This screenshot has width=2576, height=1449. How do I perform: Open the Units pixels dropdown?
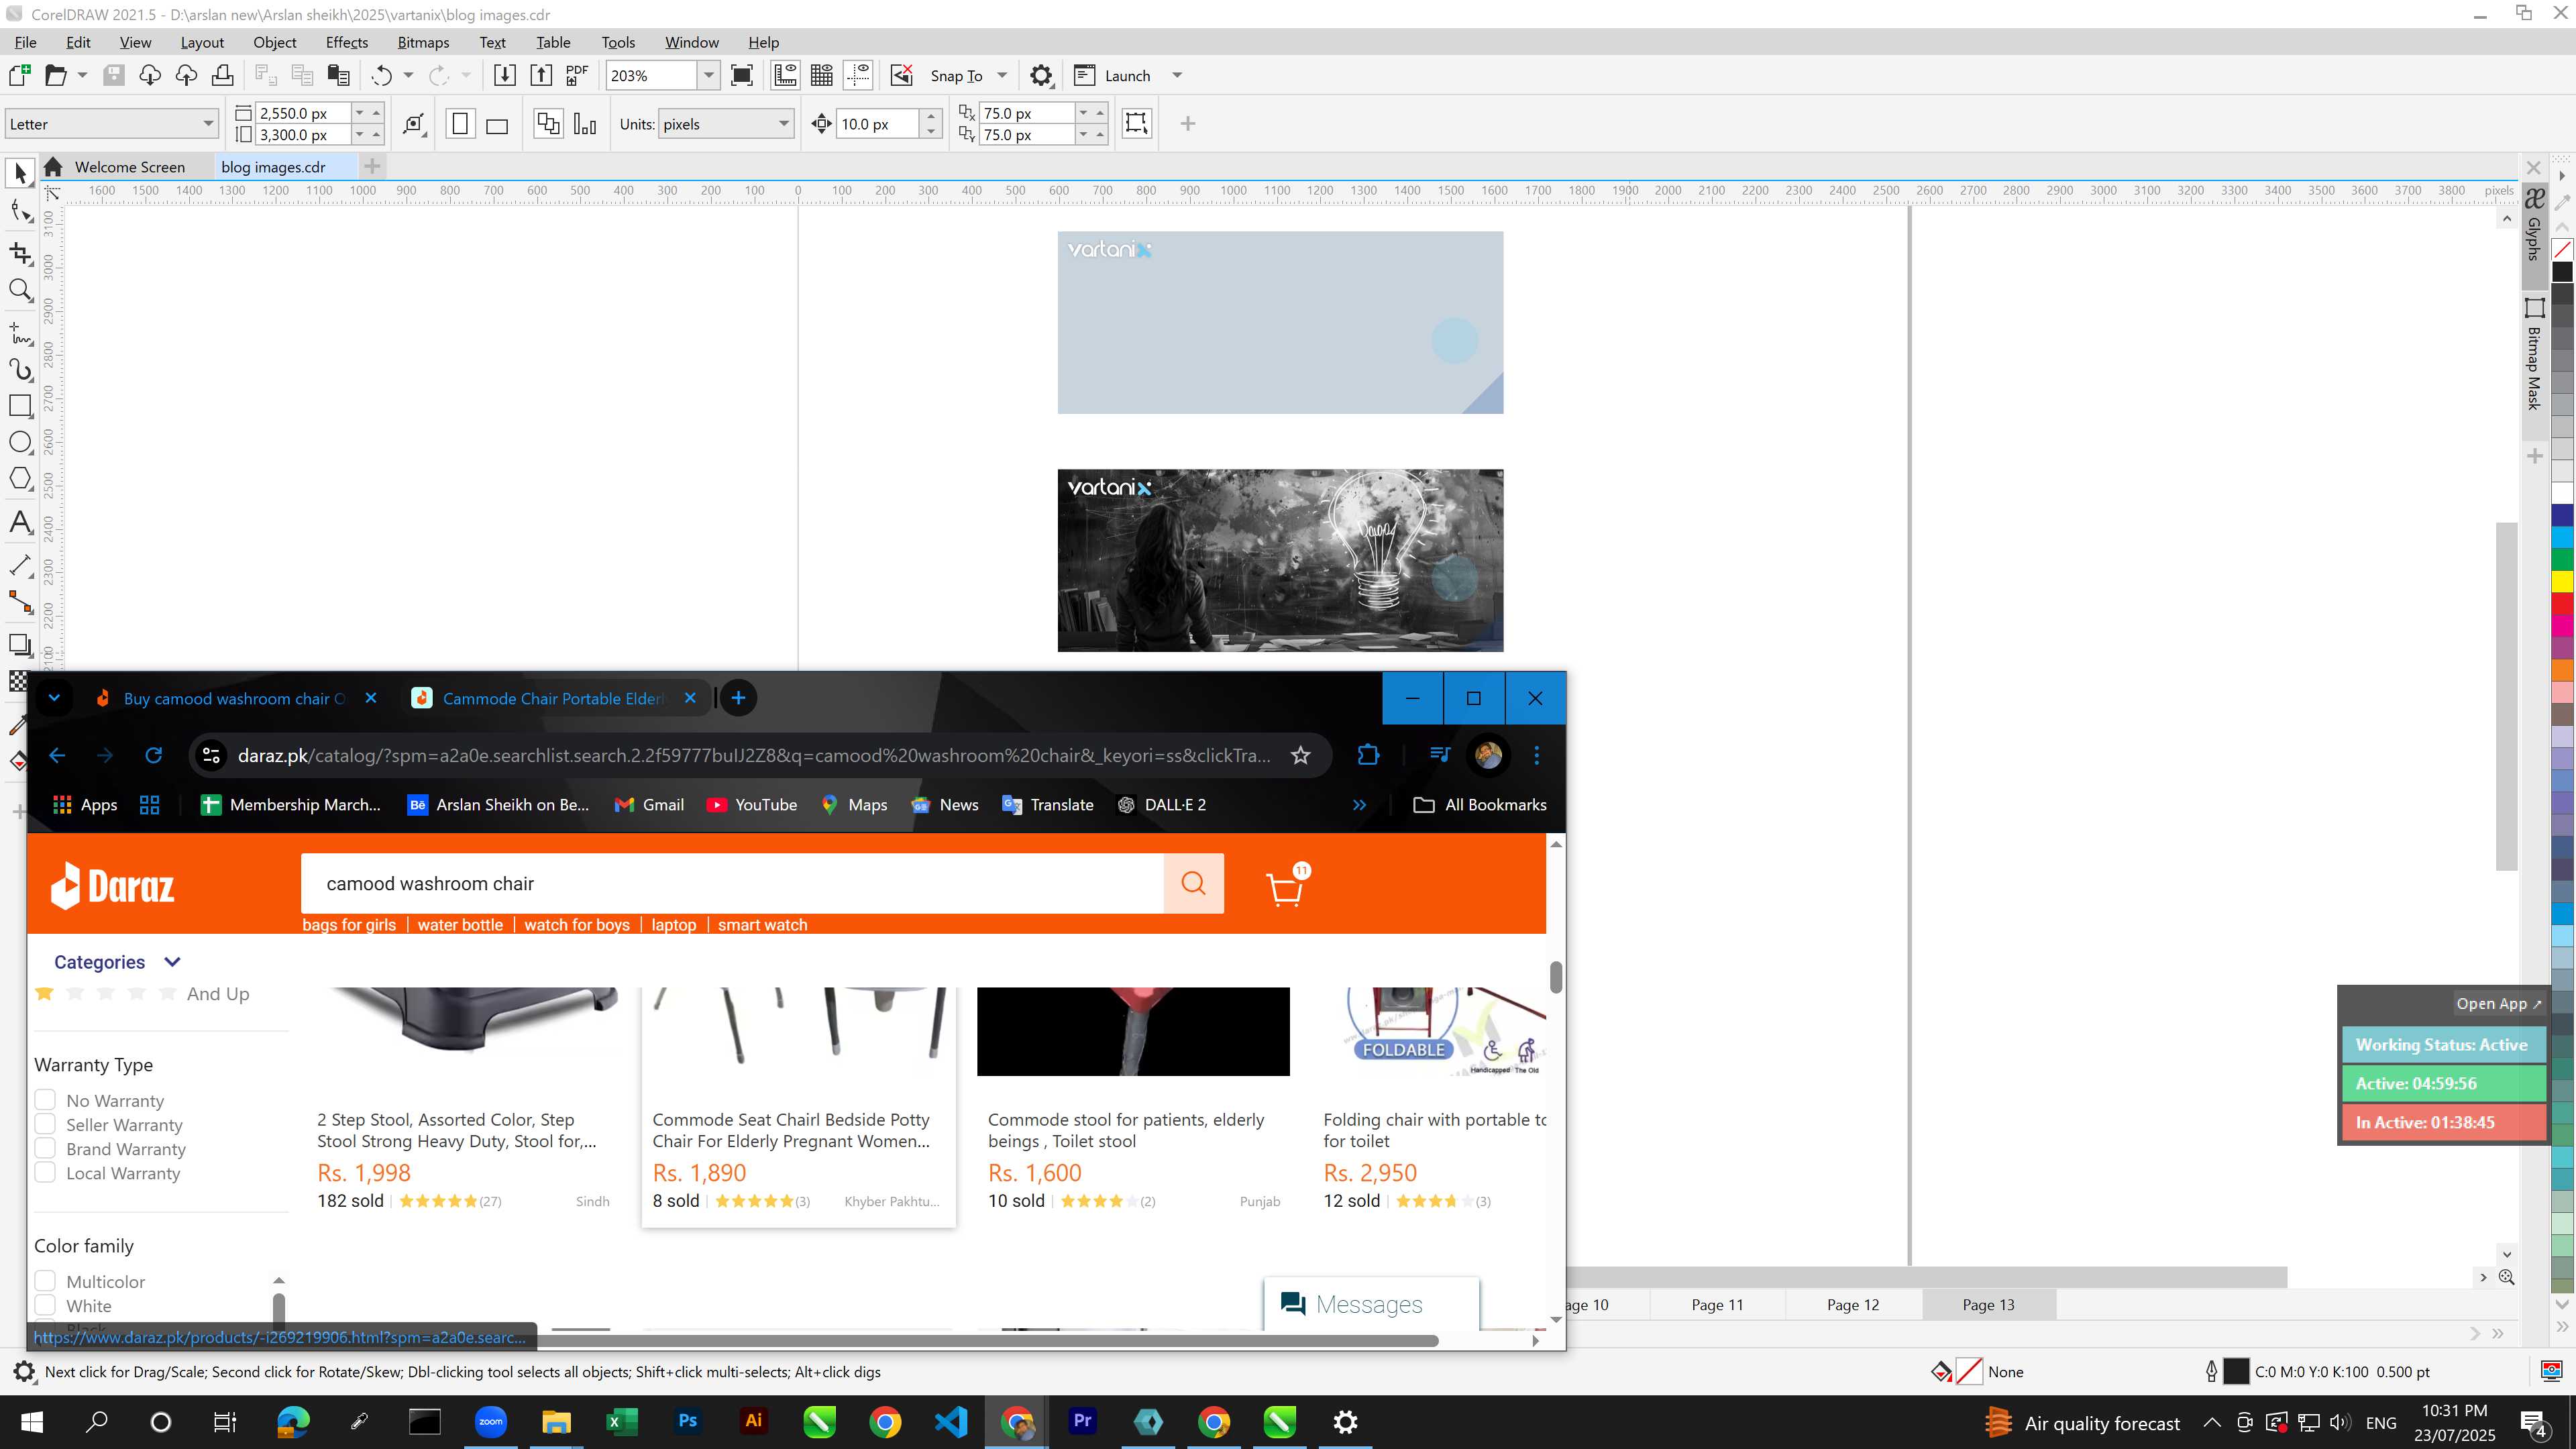pyautogui.click(x=783, y=124)
